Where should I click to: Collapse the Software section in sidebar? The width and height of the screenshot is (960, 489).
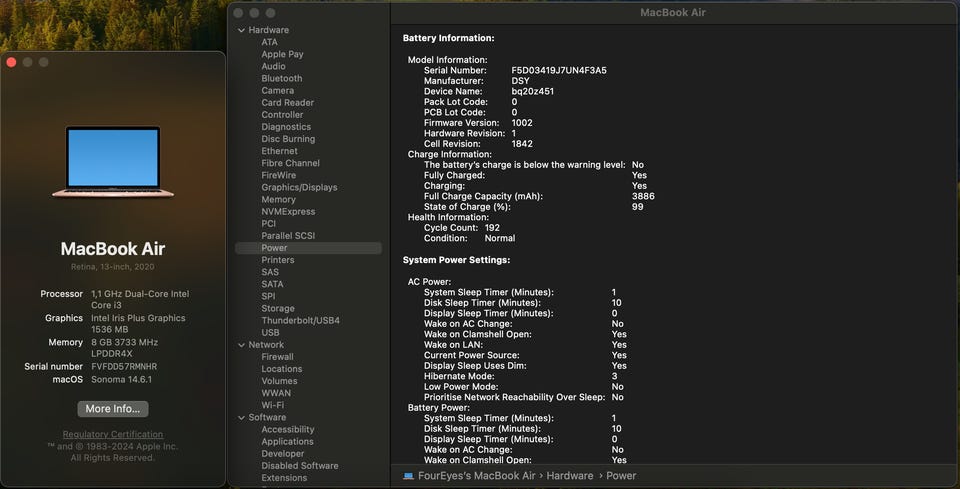click(241, 417)
